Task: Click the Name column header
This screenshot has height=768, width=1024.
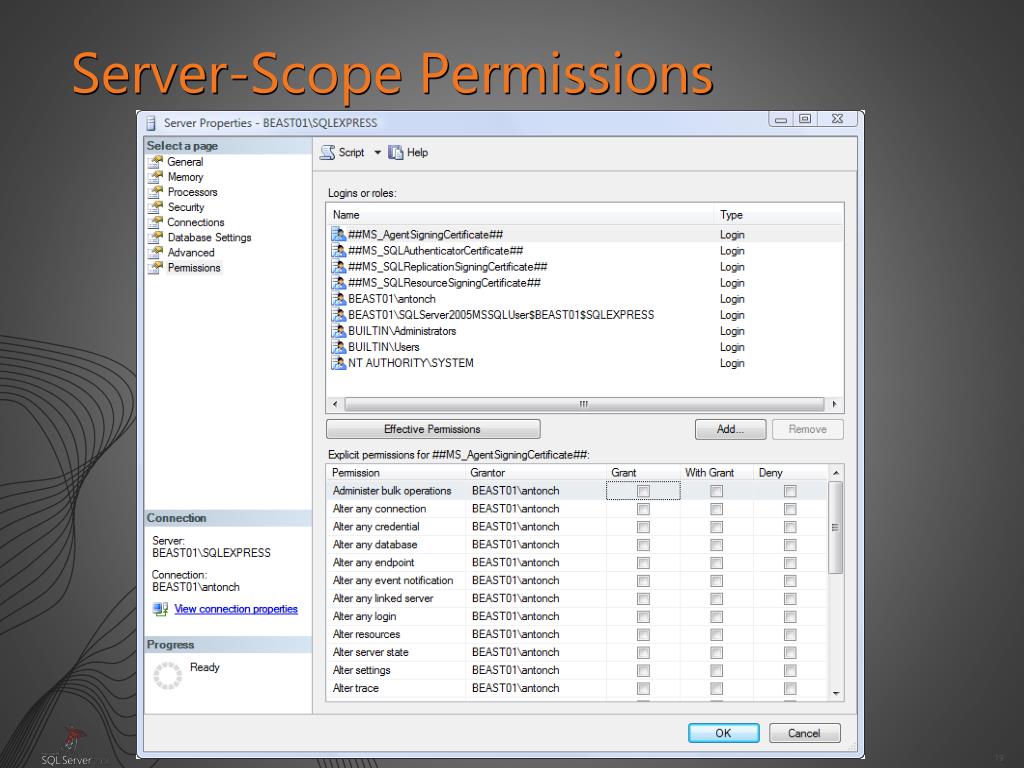Action: 520,215
